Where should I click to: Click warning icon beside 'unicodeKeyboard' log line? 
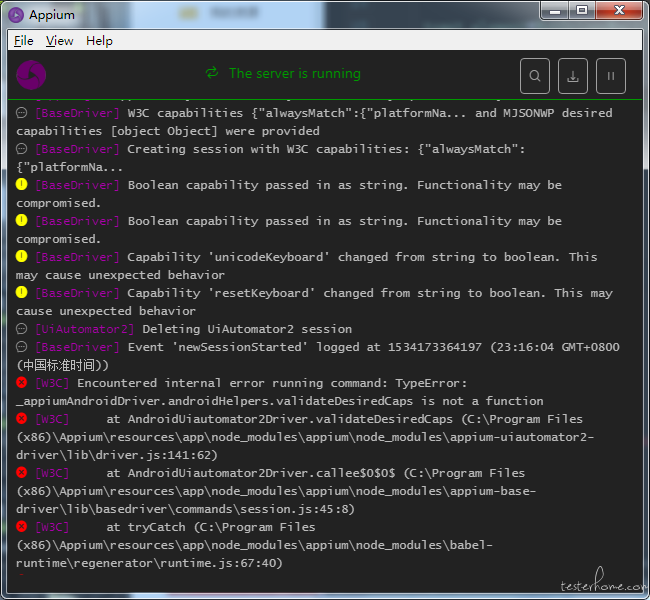[22, 257]
